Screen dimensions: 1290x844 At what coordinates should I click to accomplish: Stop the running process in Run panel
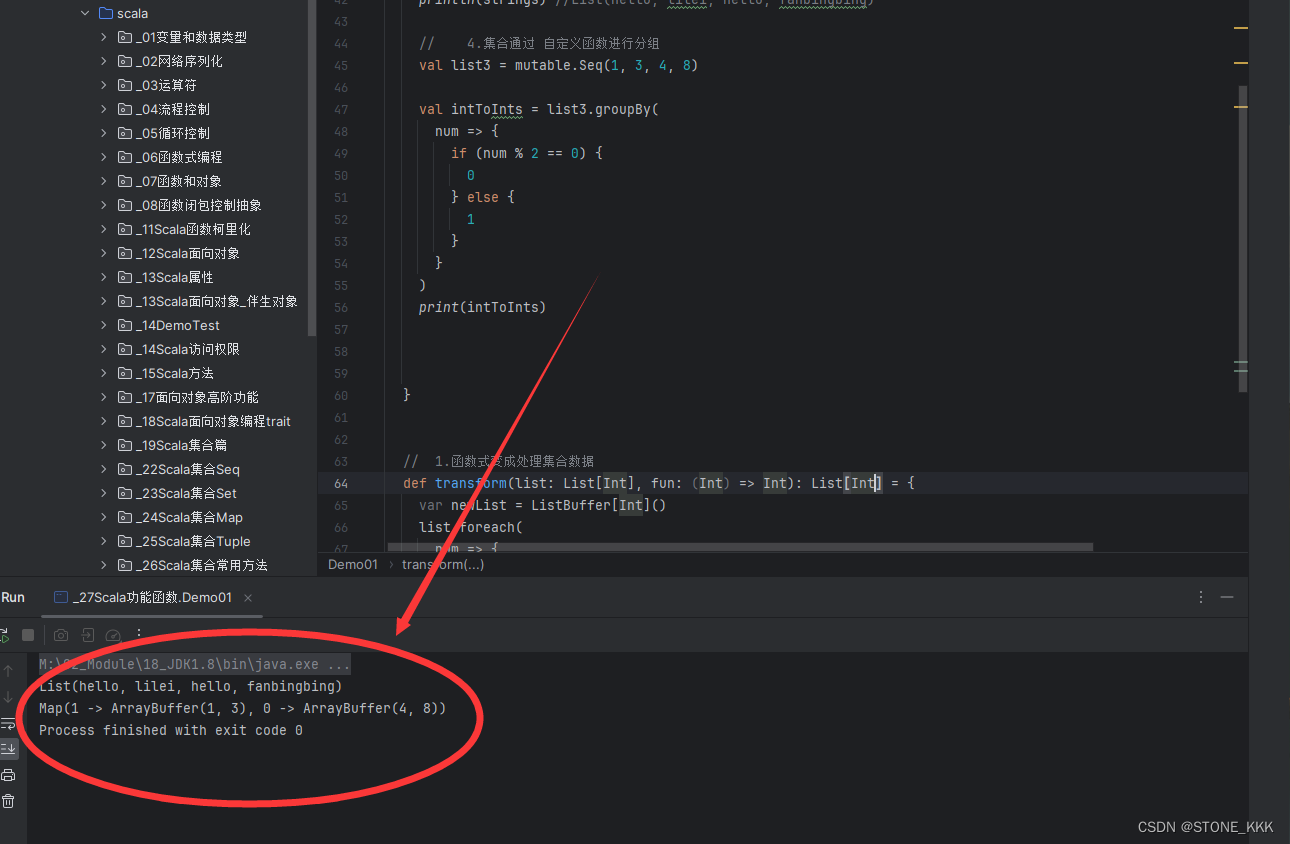(28, 635)
